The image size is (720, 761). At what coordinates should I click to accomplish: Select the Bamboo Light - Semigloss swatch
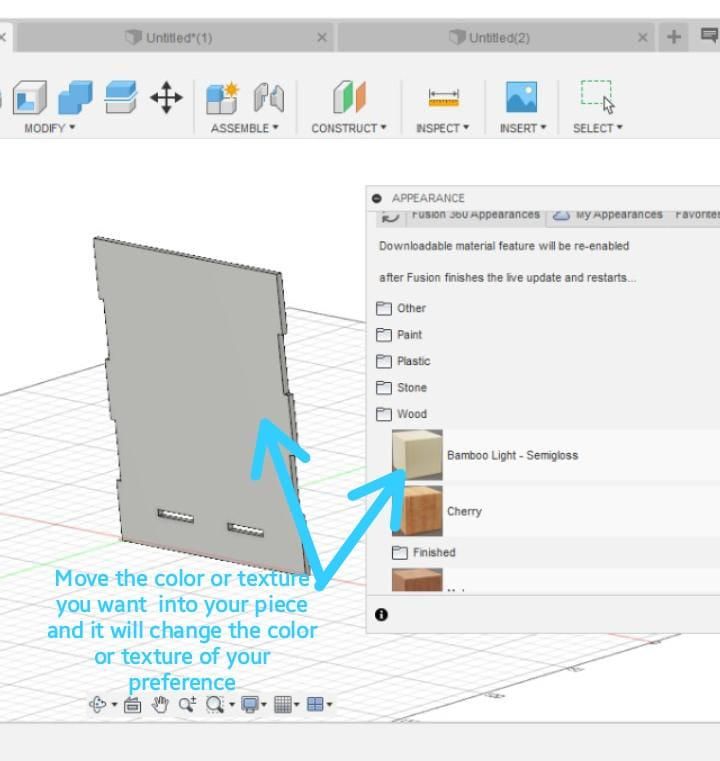(x=417, y=455)
